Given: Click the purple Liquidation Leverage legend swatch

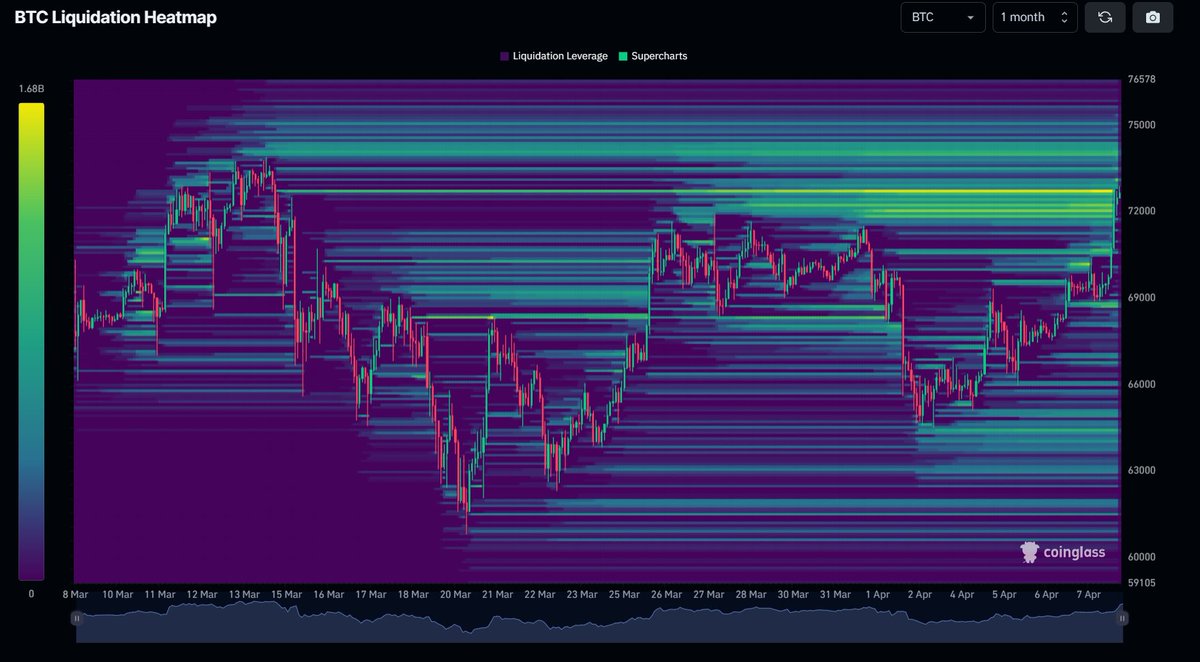Looking at the screenshot, I should (504, 56).
